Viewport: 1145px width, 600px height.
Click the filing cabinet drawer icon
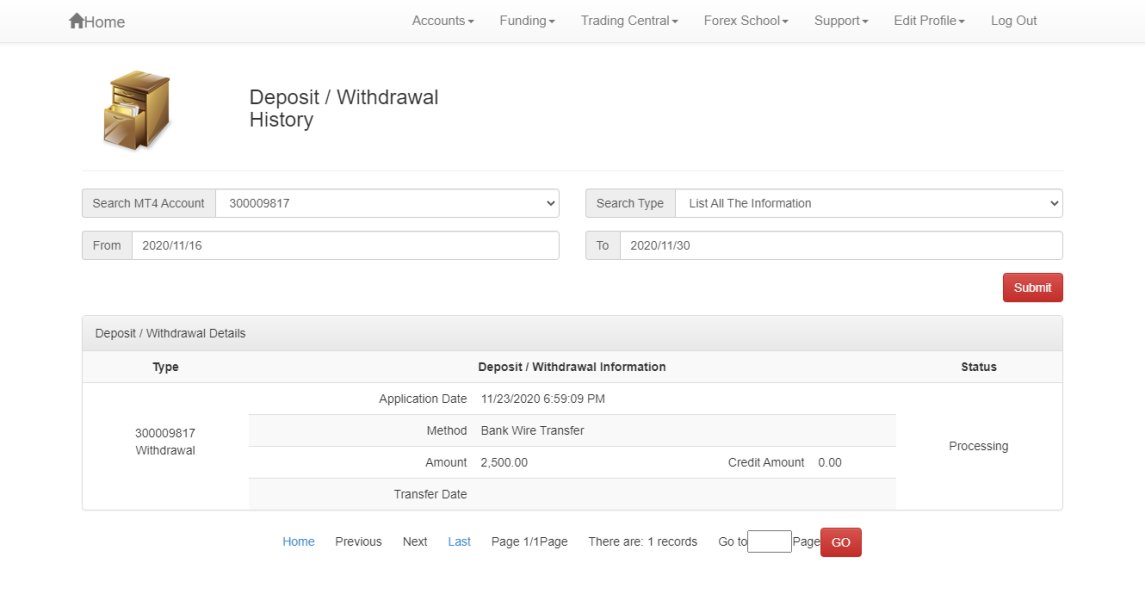137,110
